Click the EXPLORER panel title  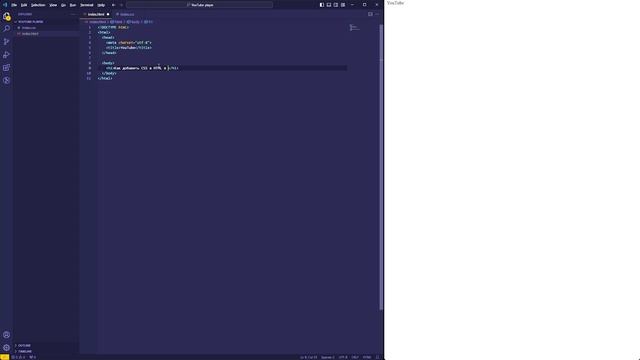click(x=25, y=14)
